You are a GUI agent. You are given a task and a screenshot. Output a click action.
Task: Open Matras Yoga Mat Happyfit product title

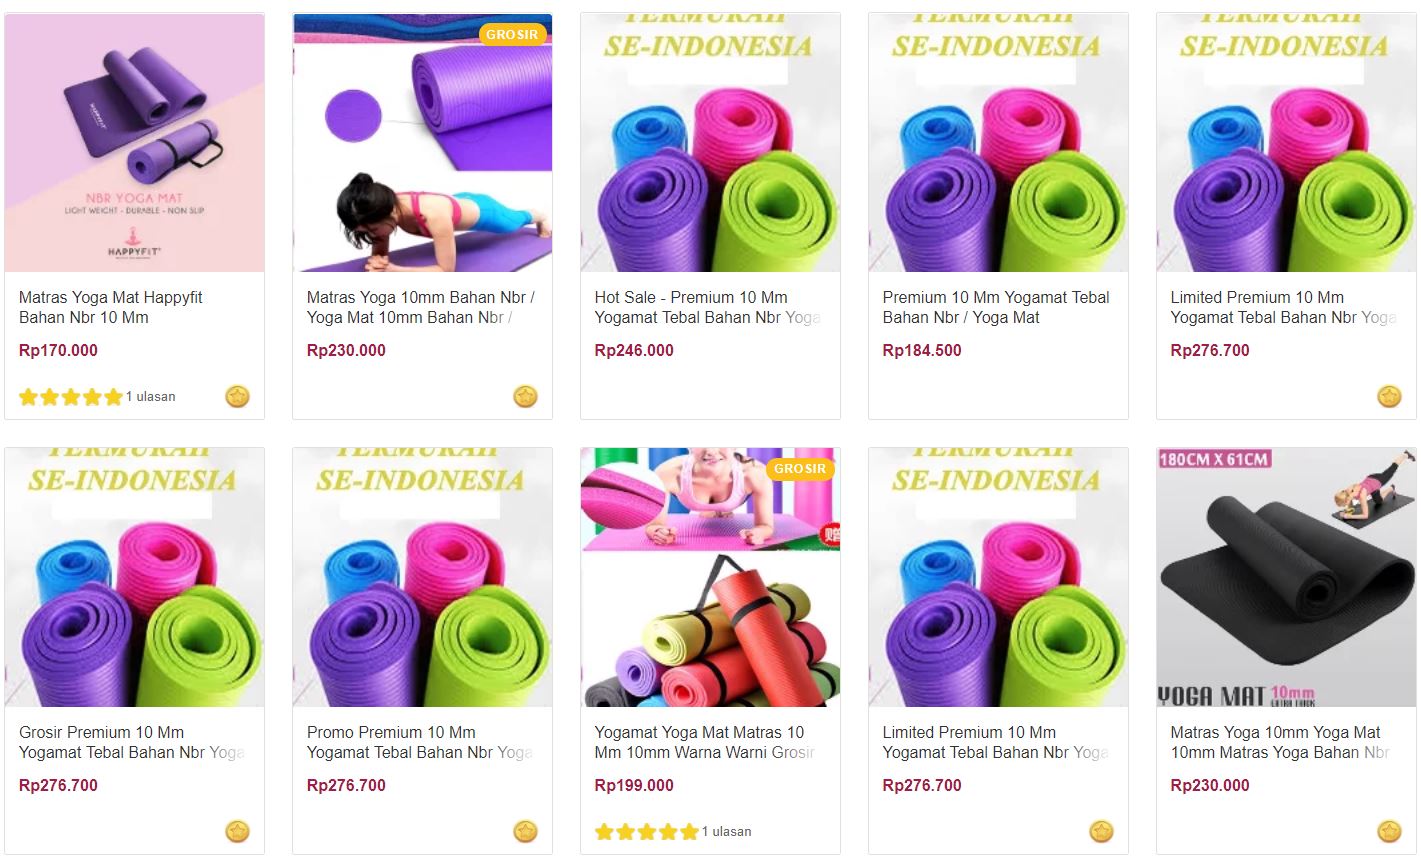point(111,307)
